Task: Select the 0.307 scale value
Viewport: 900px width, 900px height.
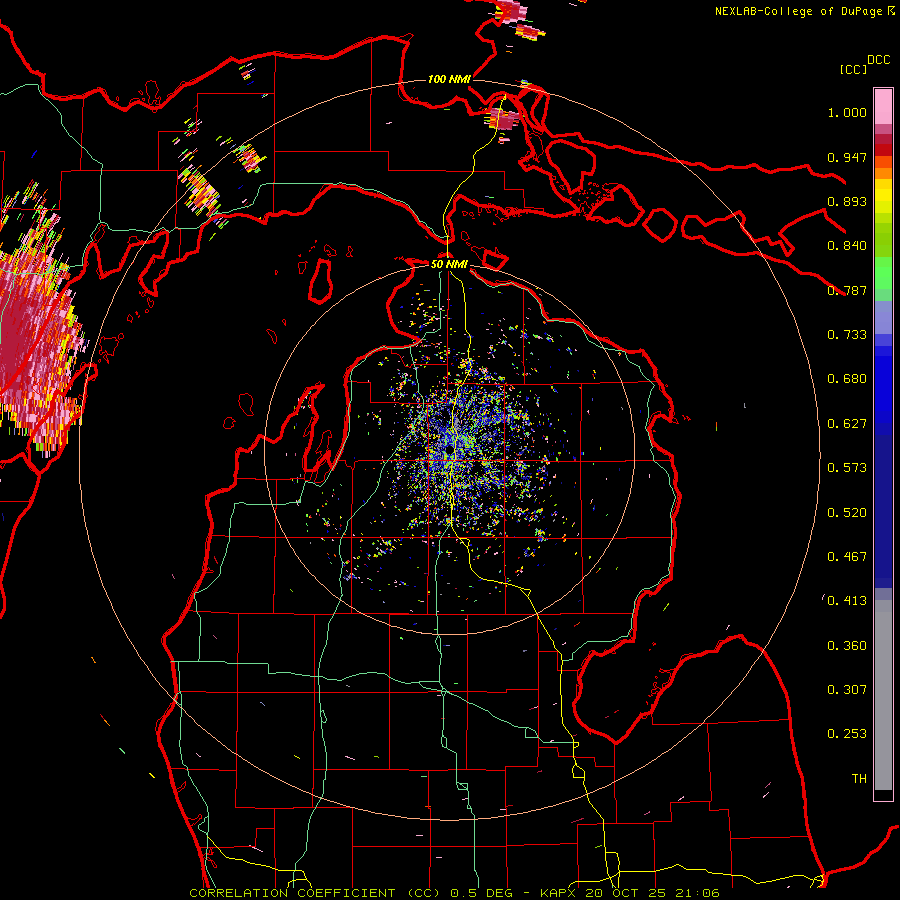Action: click(x=847, y=690)
